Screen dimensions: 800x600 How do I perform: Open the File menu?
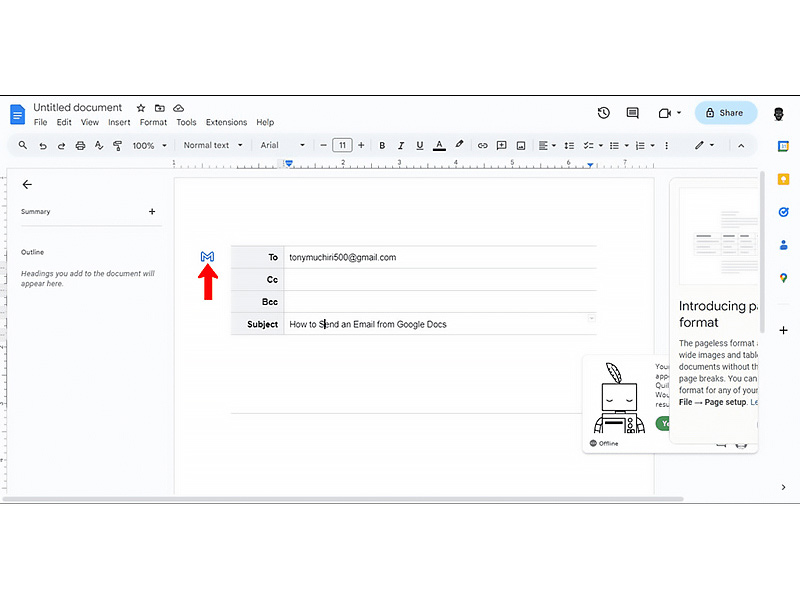[40, 122]
